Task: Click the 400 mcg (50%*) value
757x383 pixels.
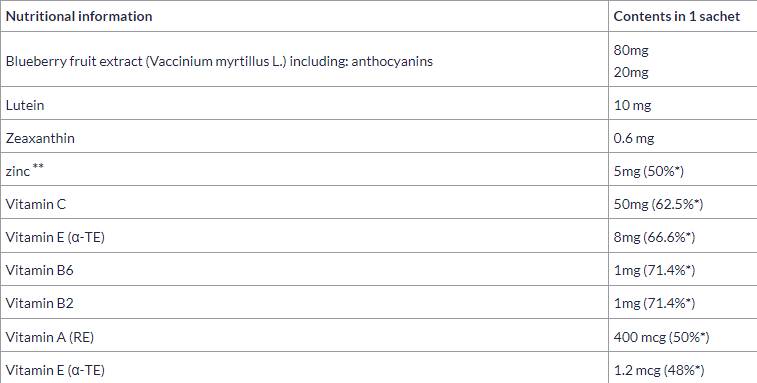Action: pyautogui.click(x=661, y=337)
